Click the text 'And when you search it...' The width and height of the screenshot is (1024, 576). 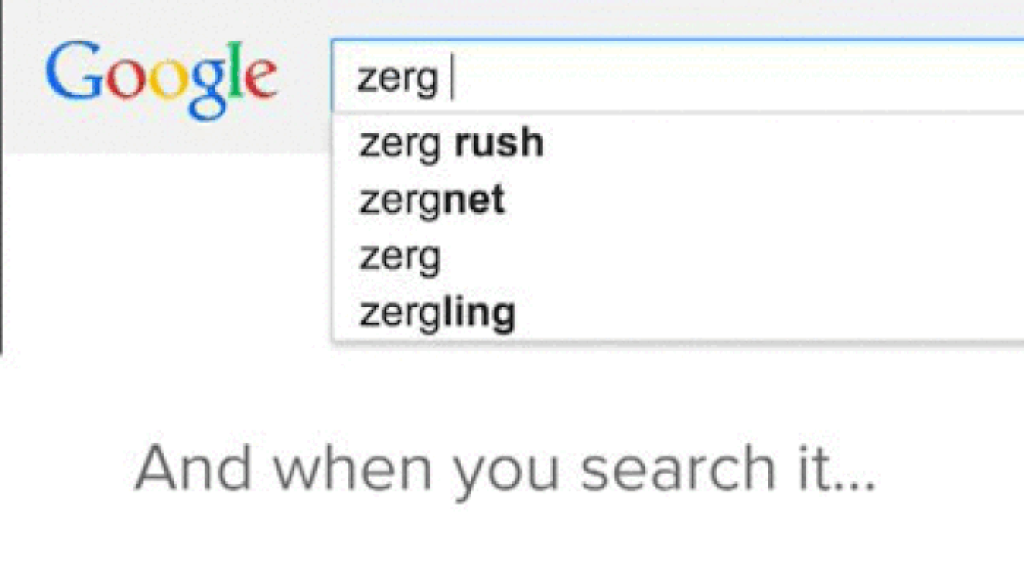pyautogui.click(x=505, y=465)
